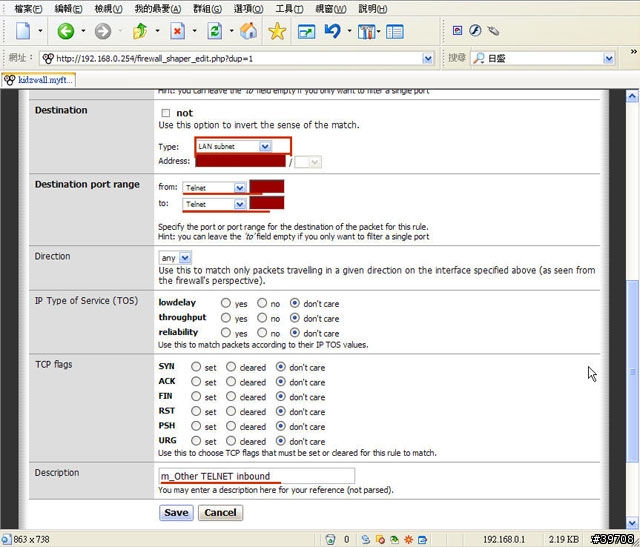Image resolution: width=640 pixels, height=547 pixels.
Task: Open the 檢視(V) view menu
Action: [x=108, y=9]
